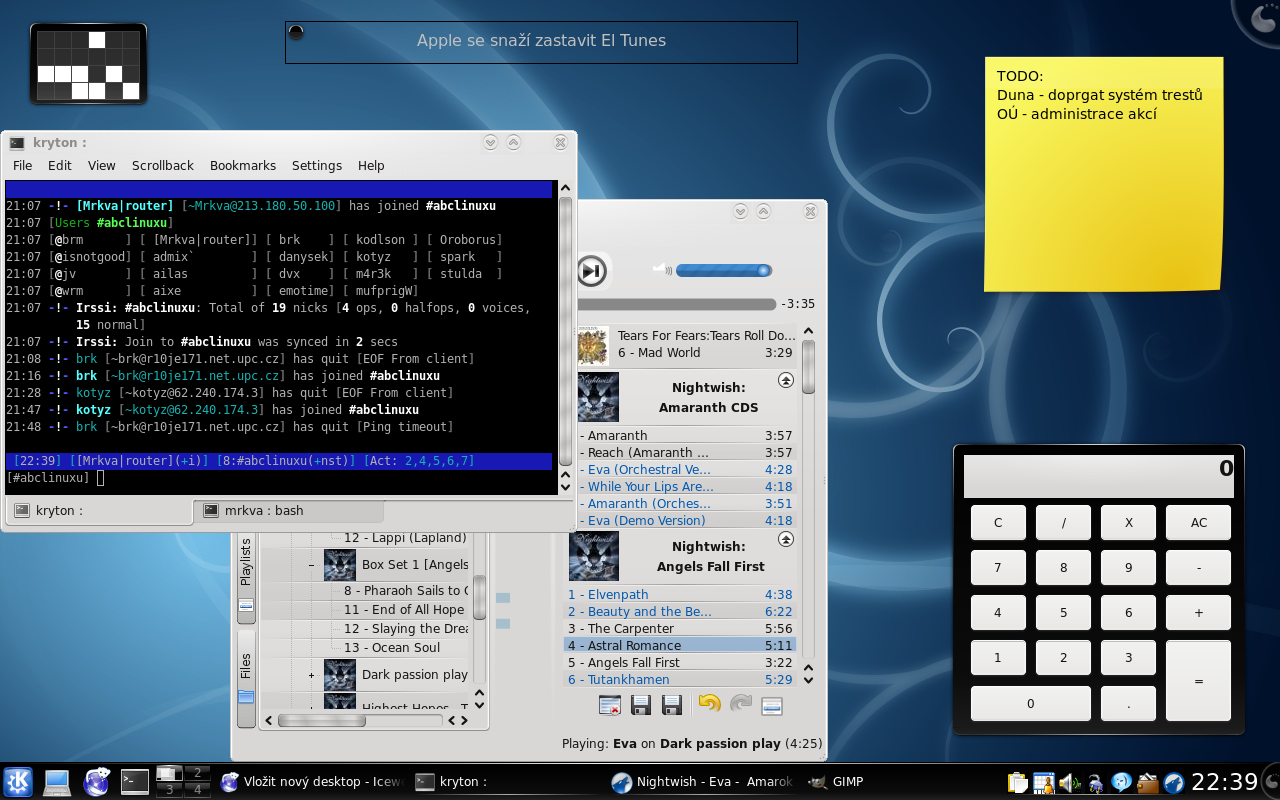Click the Amarok wolf tray icon
The height and width of the screenshot is (800, 1280).
(1174, 782)
